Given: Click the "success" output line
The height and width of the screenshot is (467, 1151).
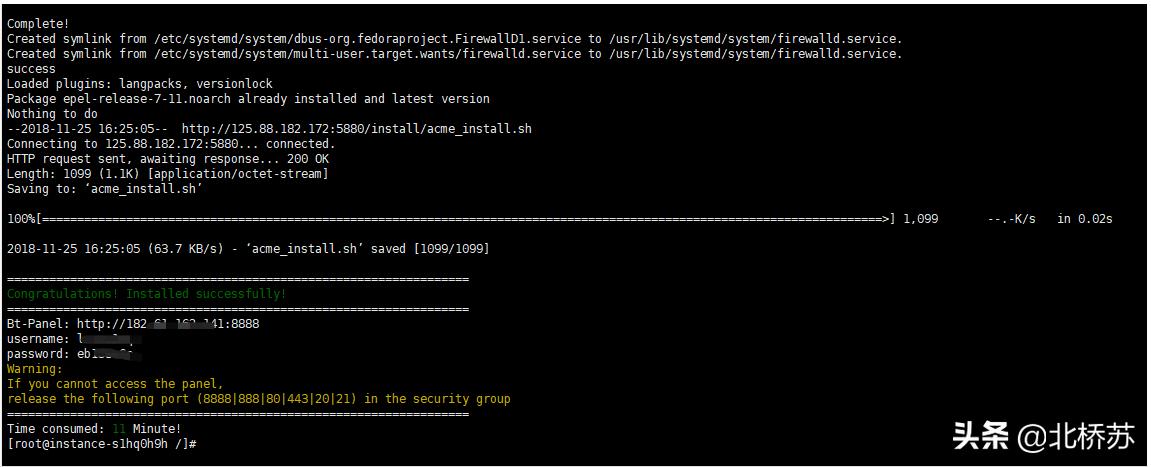Looking at the screenshot, I should (x=31, y=69).
